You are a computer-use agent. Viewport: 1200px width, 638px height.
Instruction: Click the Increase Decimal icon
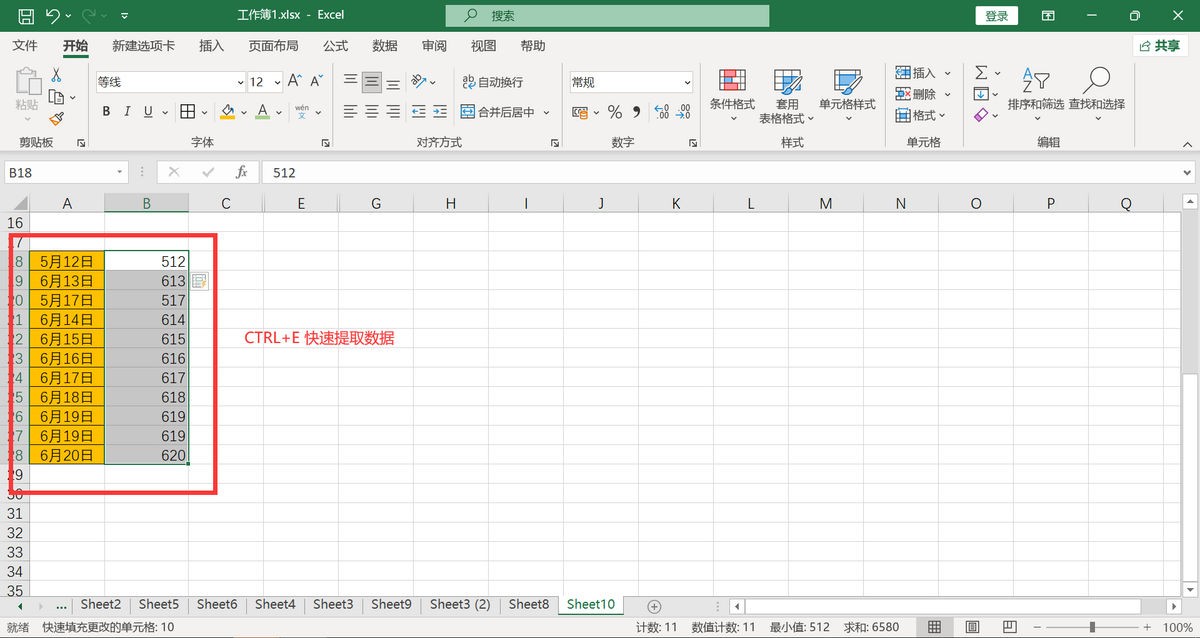click(661, 112)
